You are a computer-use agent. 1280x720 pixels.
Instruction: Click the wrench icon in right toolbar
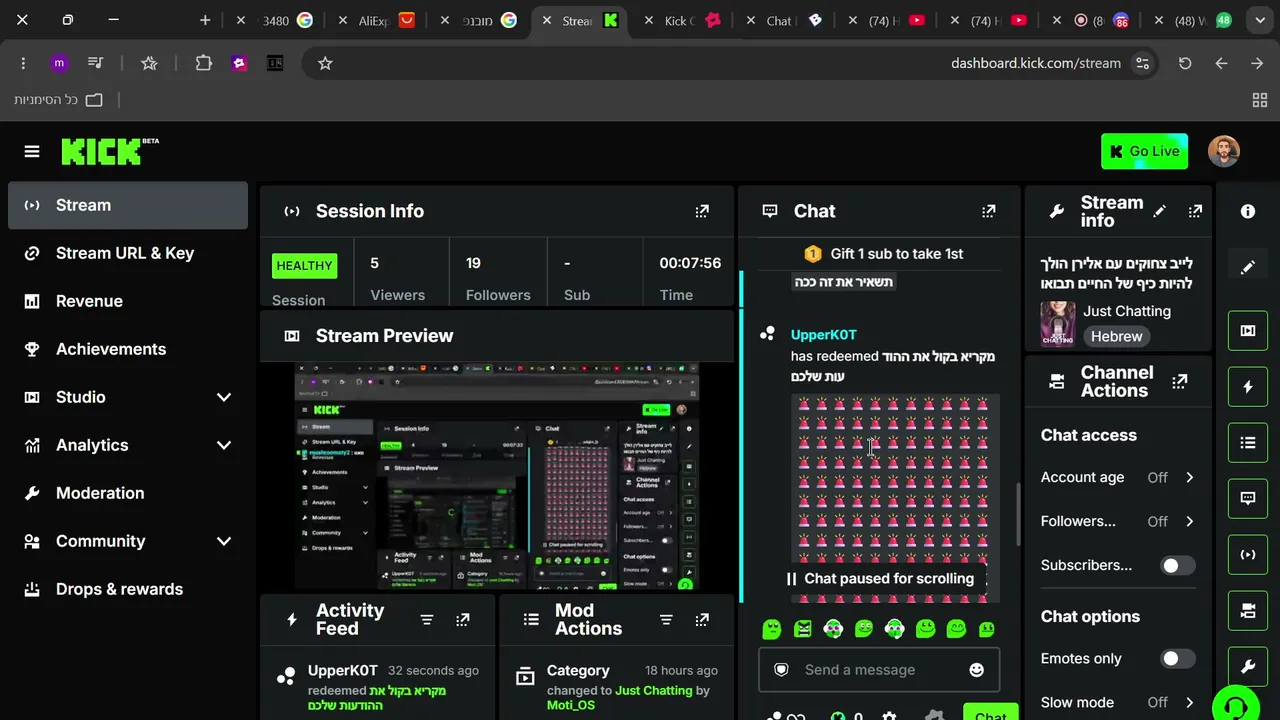tap(1248, 666)
